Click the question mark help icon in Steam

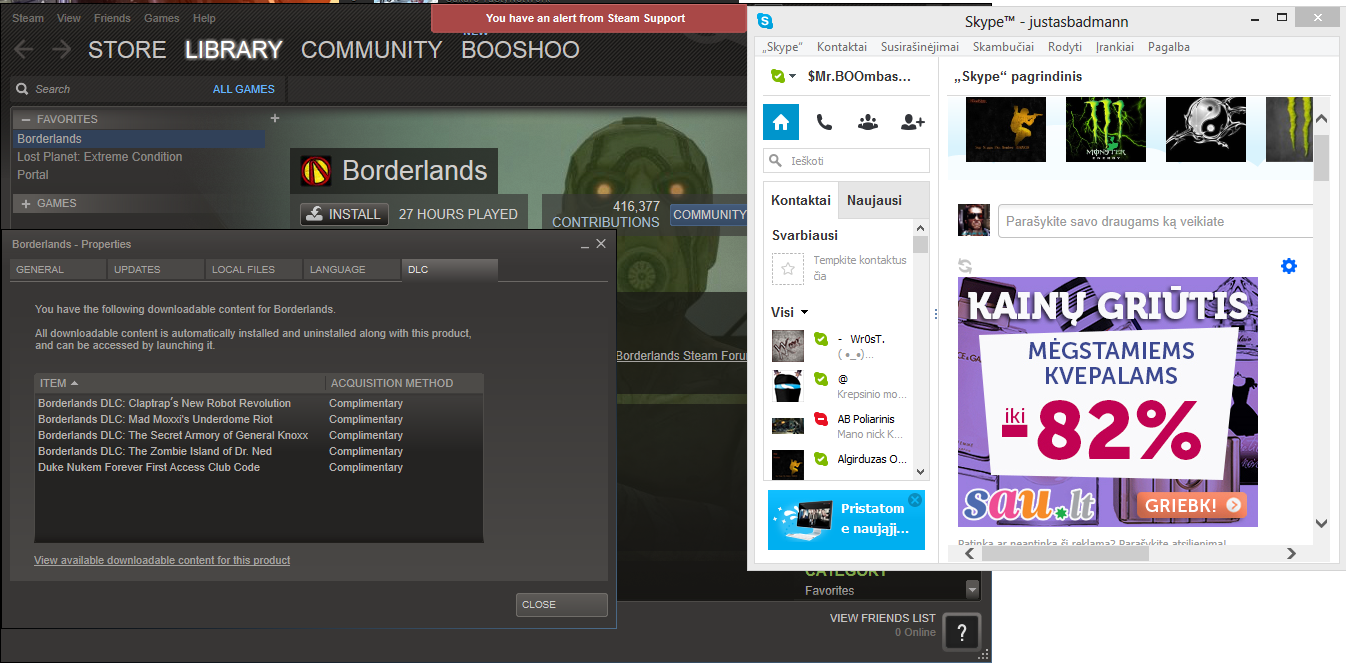pos(961,632)
